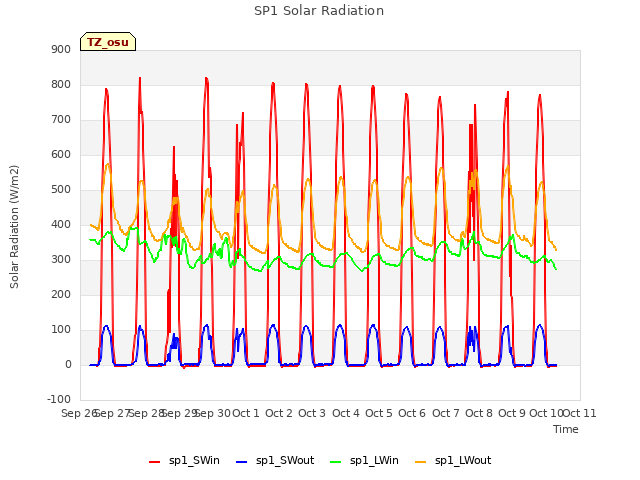Click the 300 y-axis tick label

61,260
